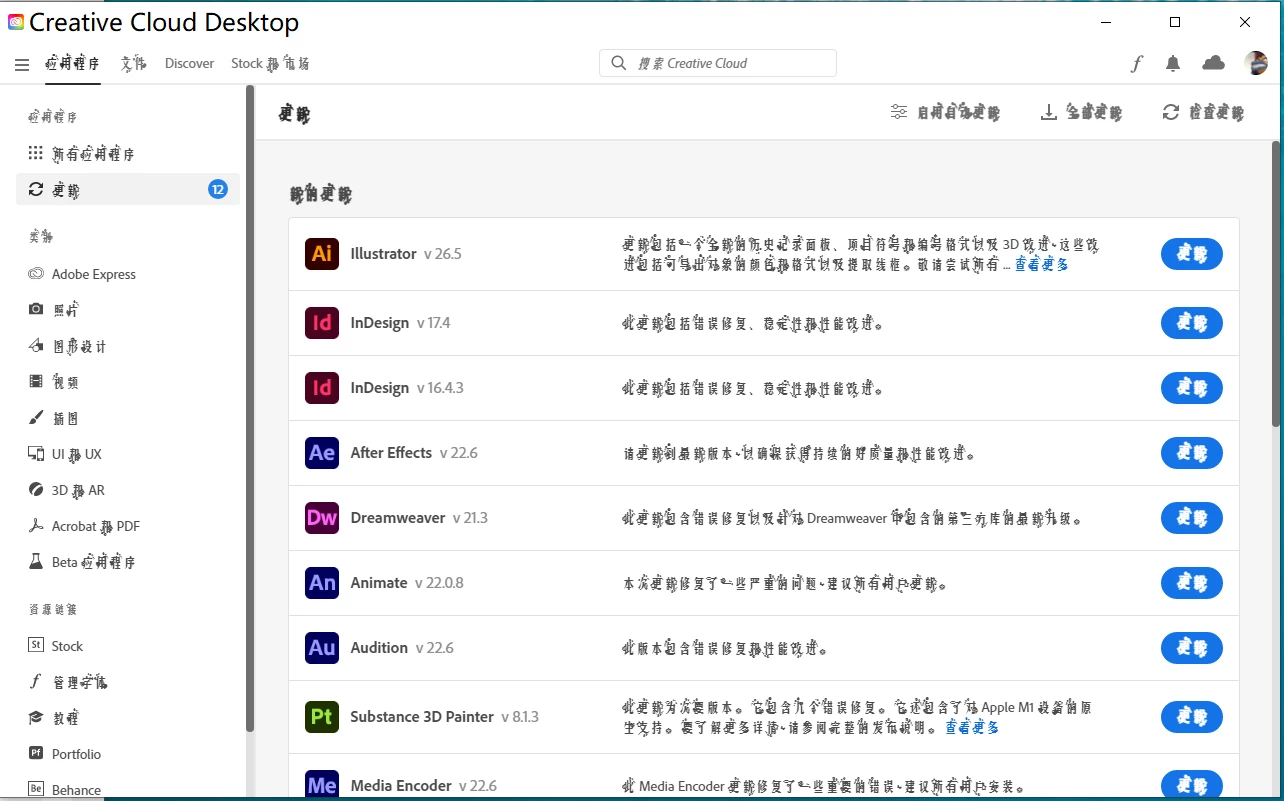Click the Illustrator app name text
Screen dimensions: 1284x801
coord(383,254)
